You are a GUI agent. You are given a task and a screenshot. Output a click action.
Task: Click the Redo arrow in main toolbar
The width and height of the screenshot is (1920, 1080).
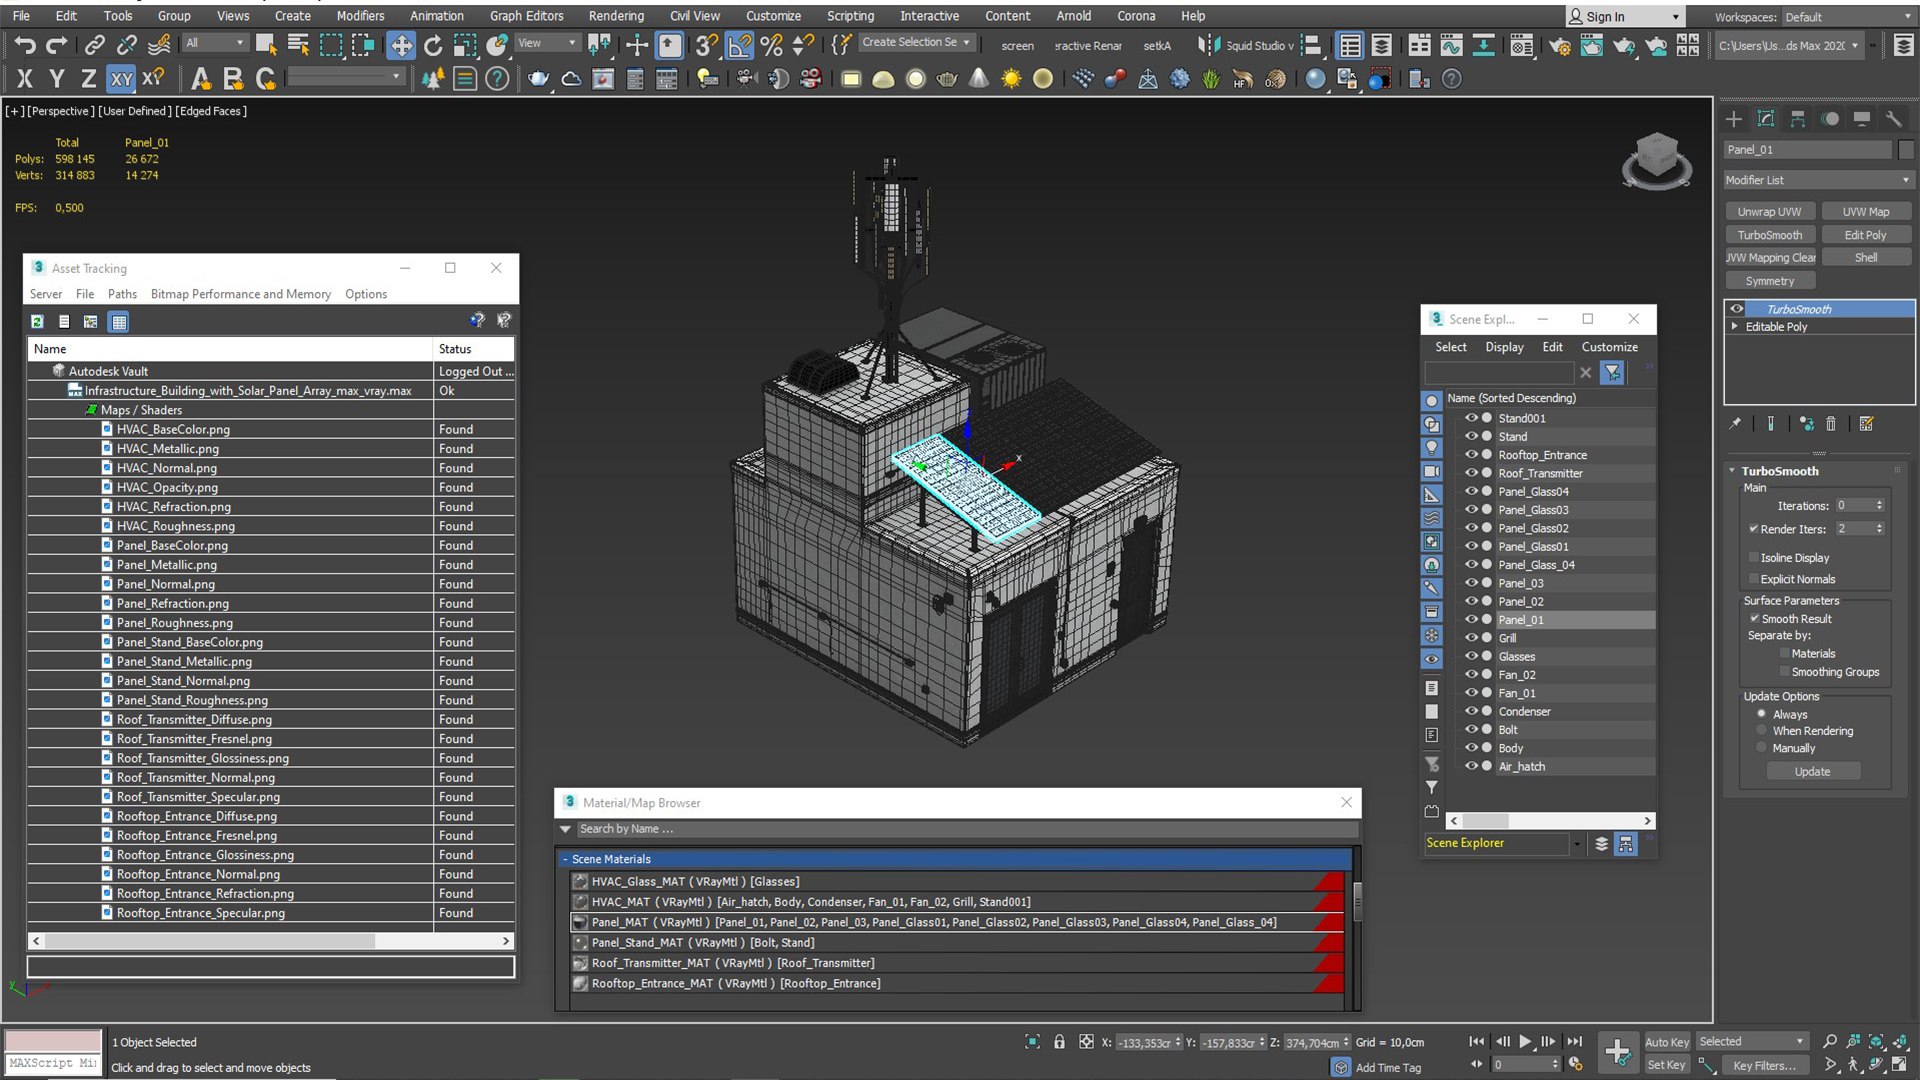57,45
